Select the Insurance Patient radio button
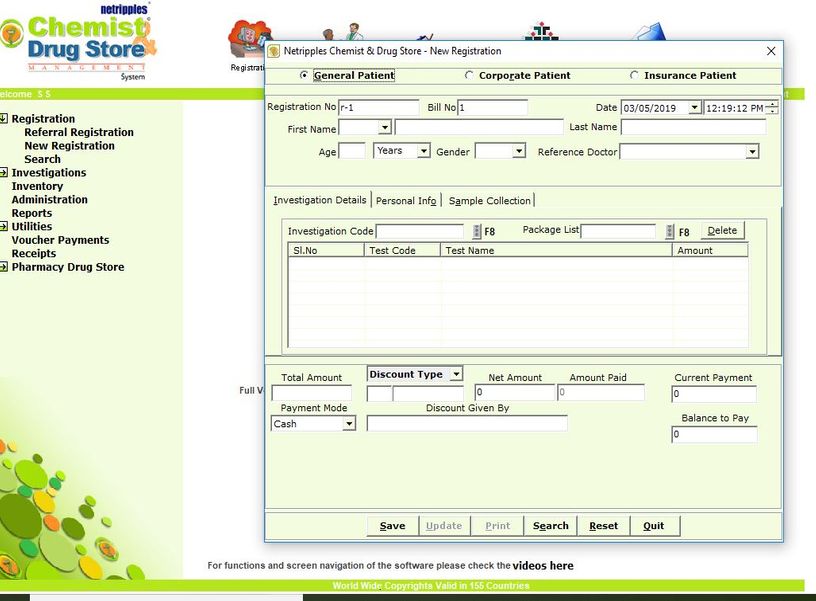The image size is (816, 601). coord(634,75)
